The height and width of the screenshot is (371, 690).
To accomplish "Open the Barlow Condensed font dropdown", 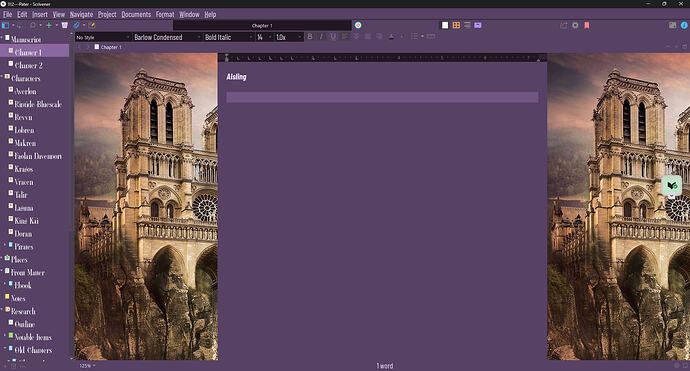I will (x=167, y=37).
